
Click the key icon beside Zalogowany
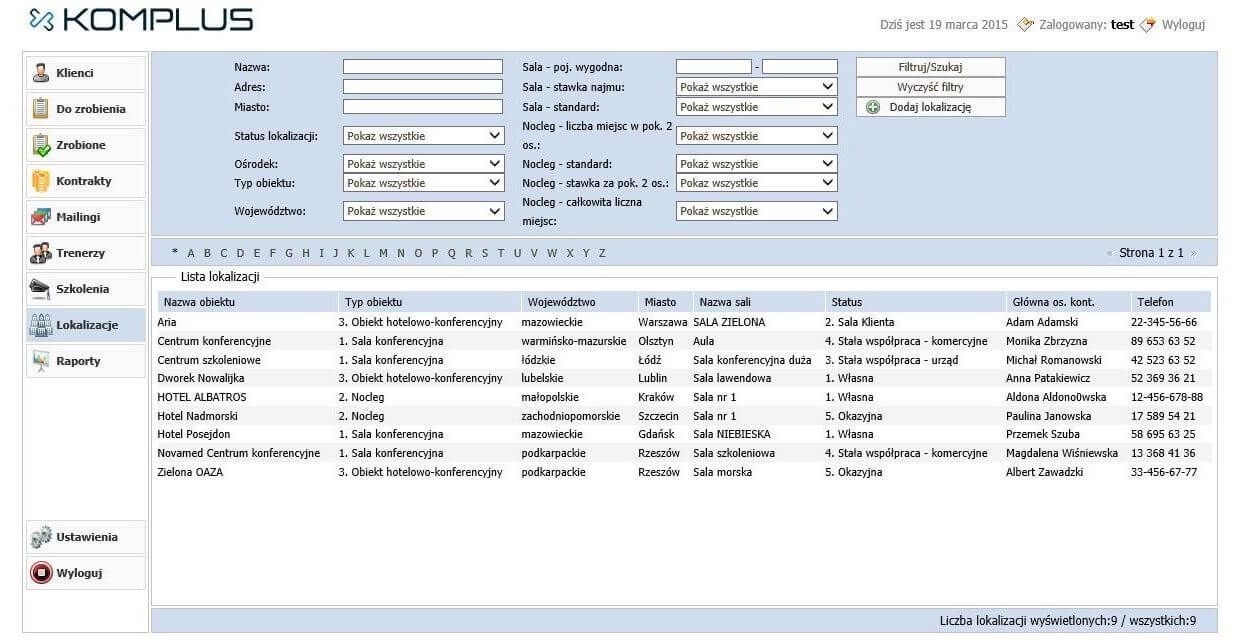[1025, 24]
